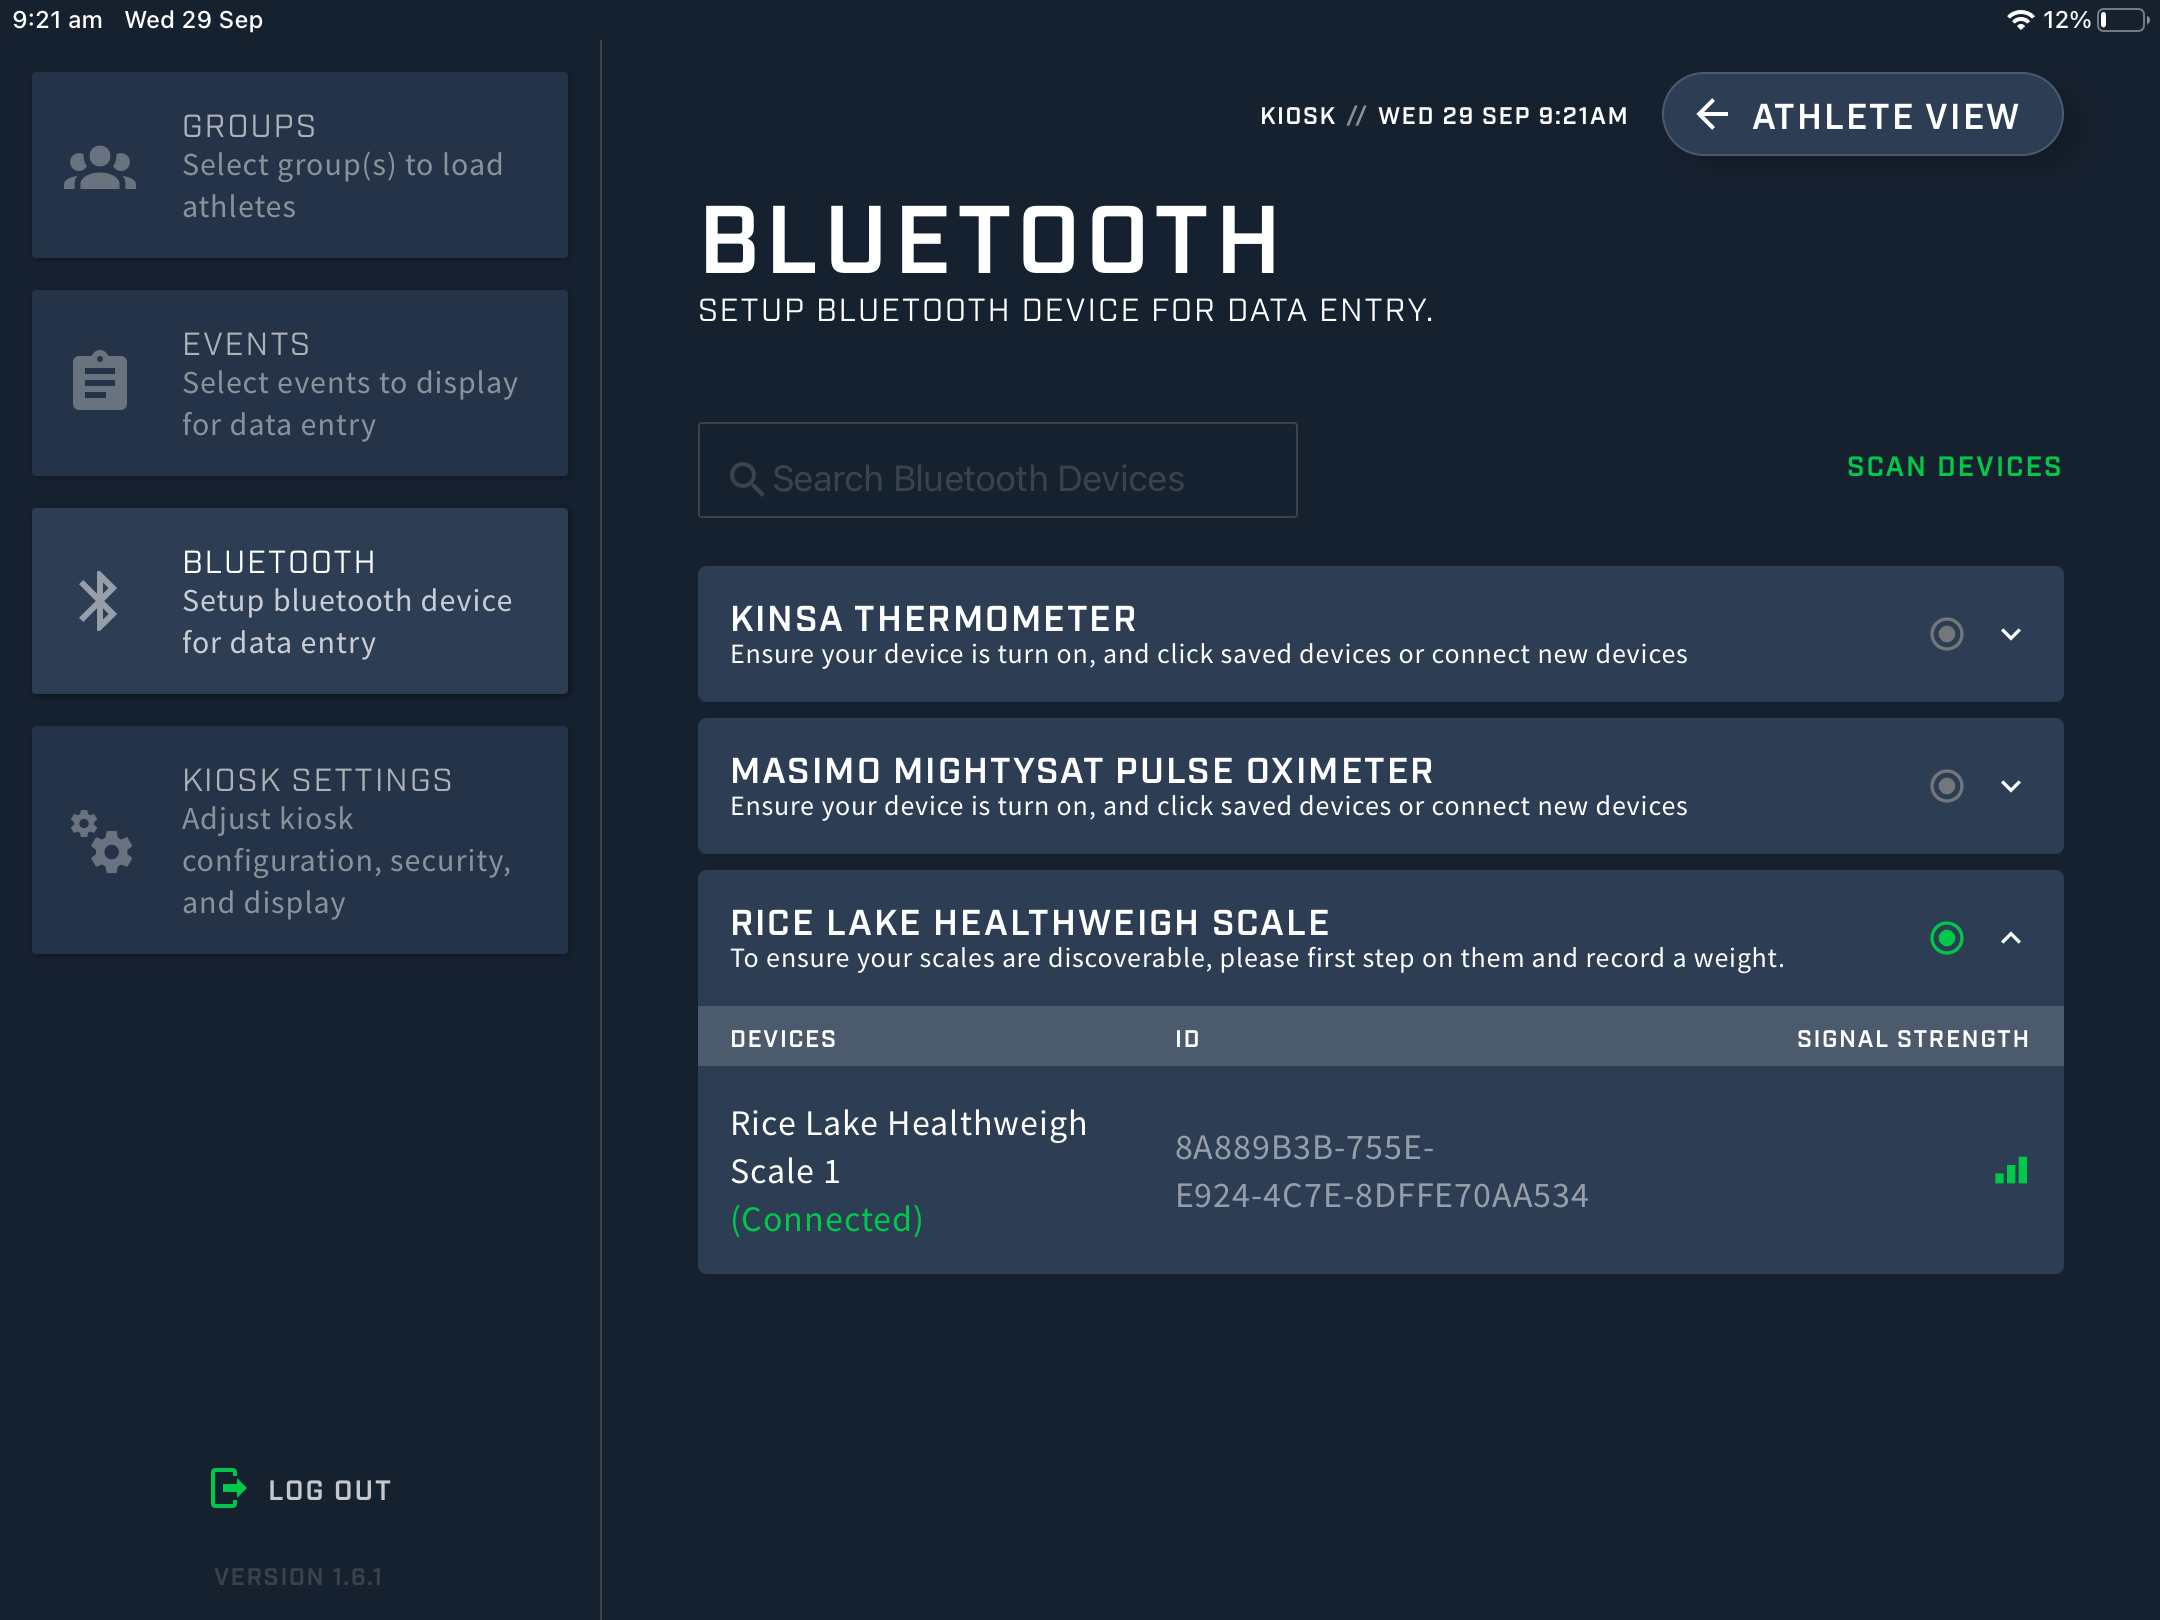Click the Kiosk Settings gears icon

pyautogui.click(x=101, y=841)
